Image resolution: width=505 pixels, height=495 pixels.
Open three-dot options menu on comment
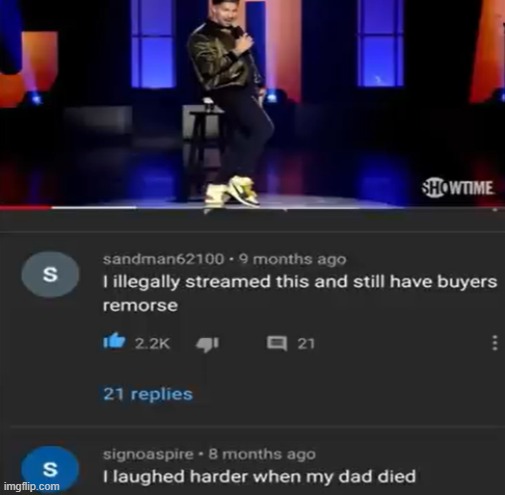(x=495, y=343)
